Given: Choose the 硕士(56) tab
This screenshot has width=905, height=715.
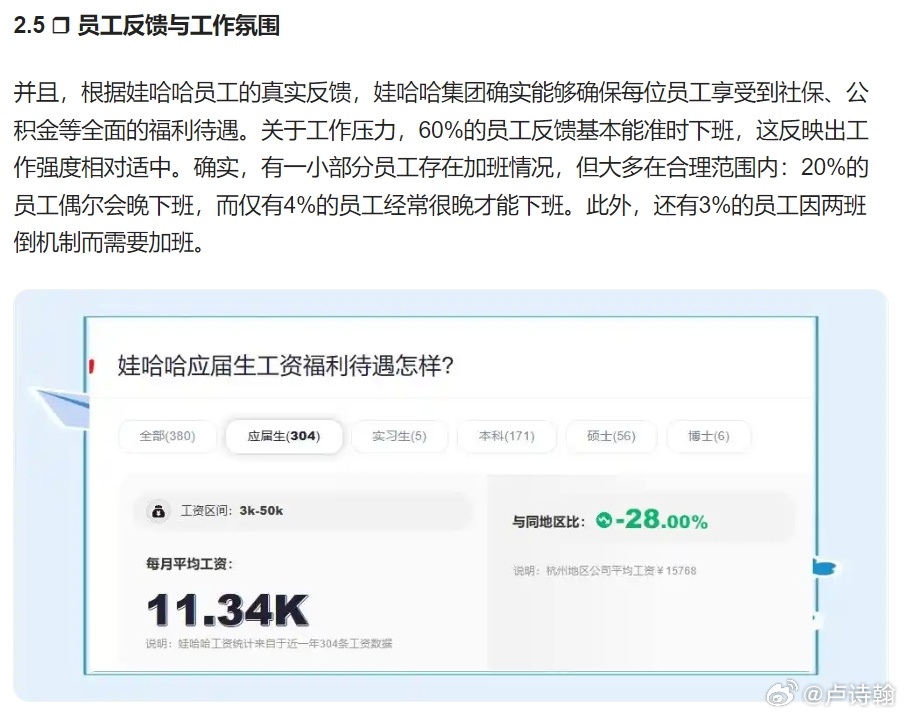Looking at the screenshot, I should [611, 436].
